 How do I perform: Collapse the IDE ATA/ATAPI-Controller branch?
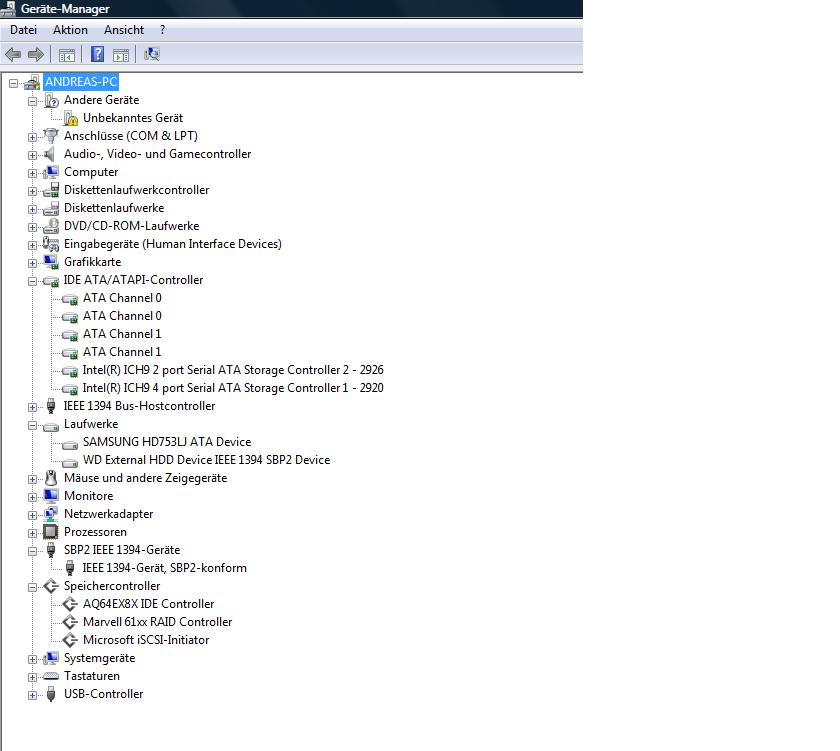tap(33, 281)
